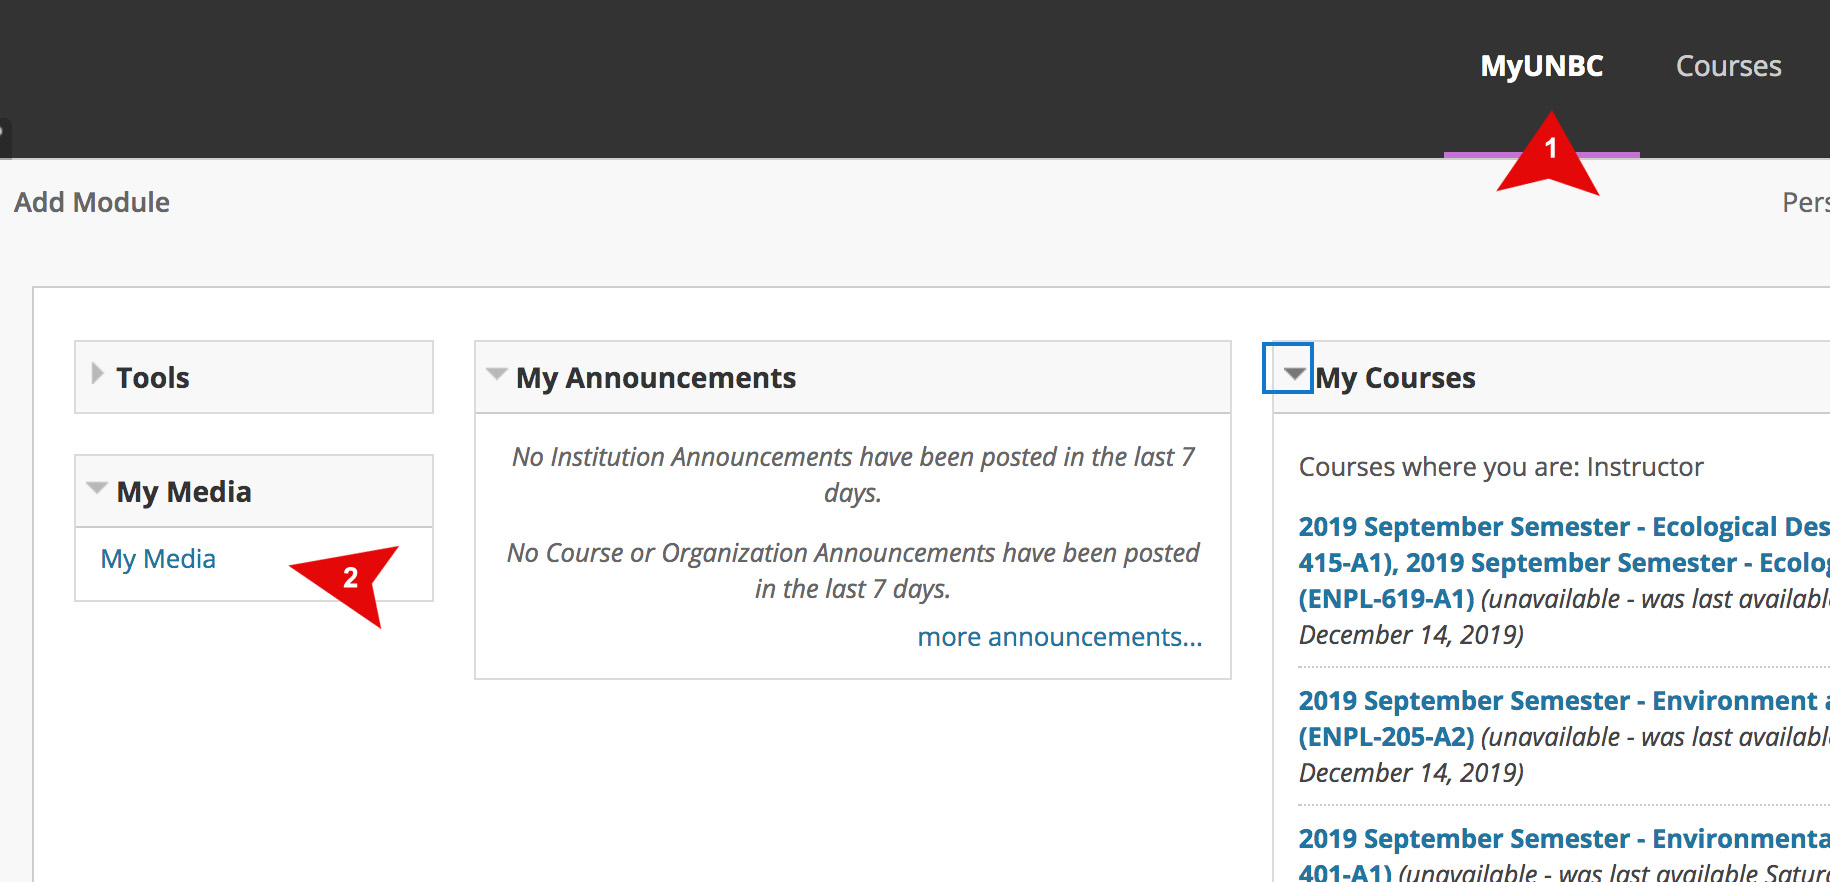Screen dimensions: 1830x882
Task: Open the ENPL-401-A1 Environmental course link
Action: (1563, 839)
